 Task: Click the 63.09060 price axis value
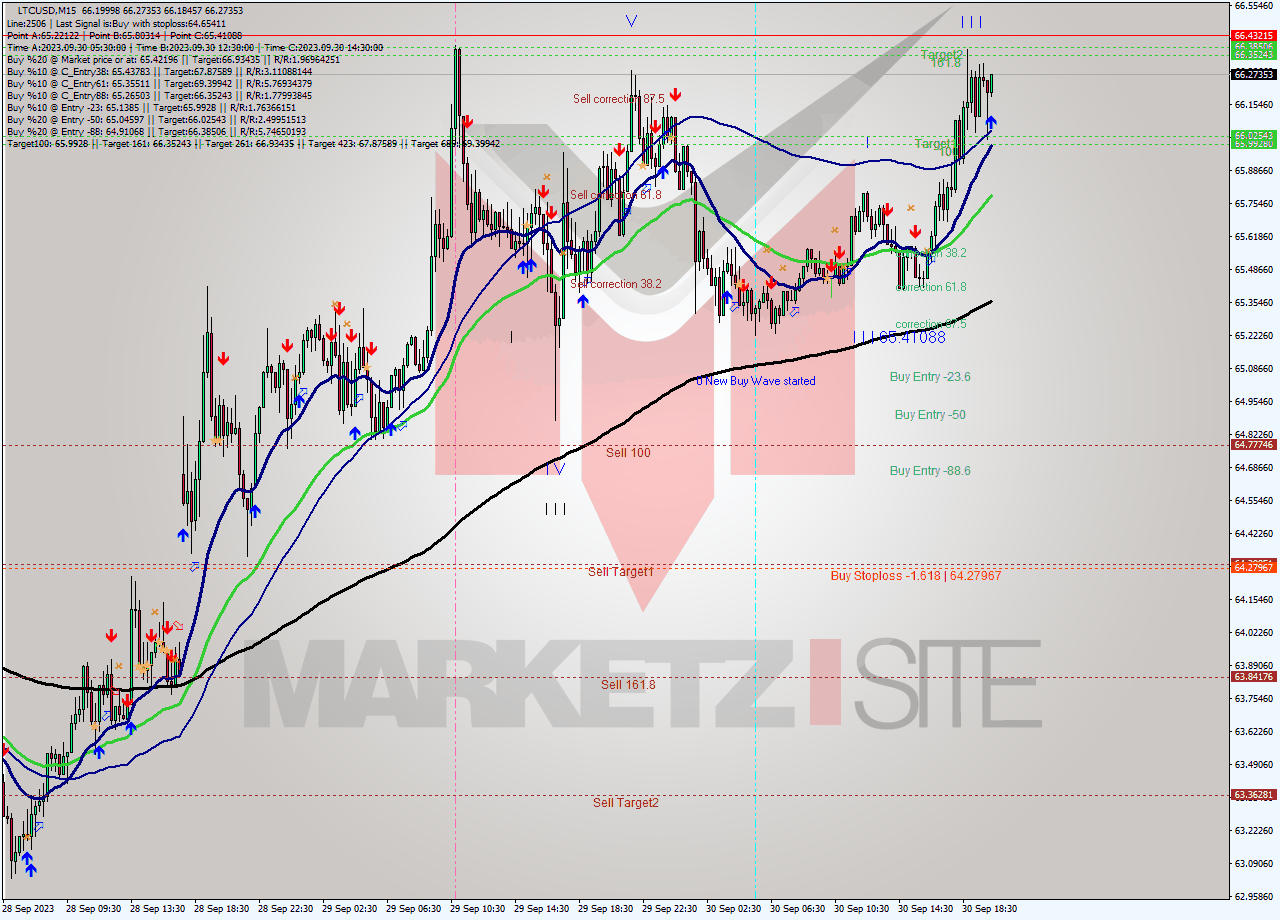click(1253, 864)
